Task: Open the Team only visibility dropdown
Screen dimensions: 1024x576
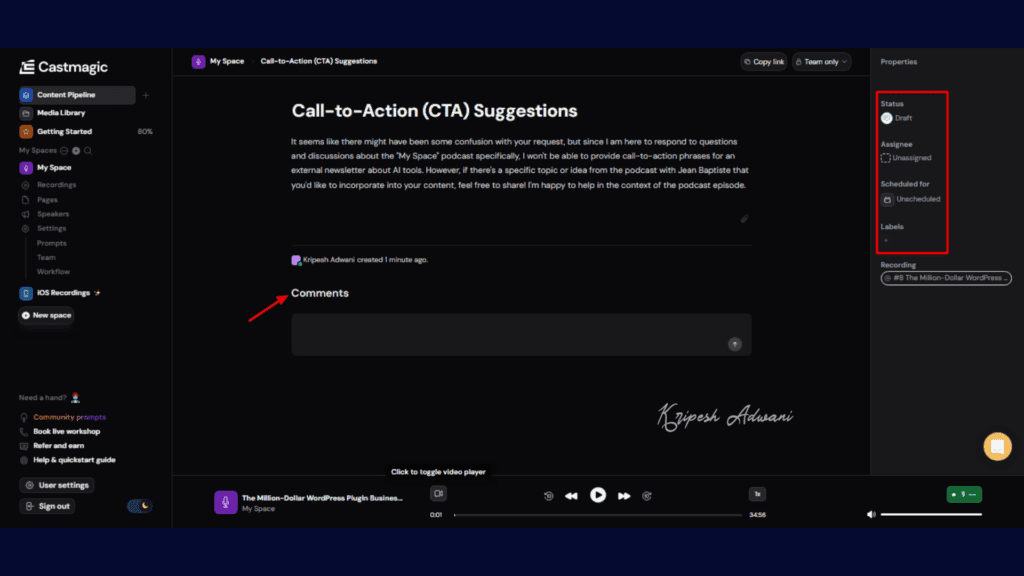Action: (820, 61)
